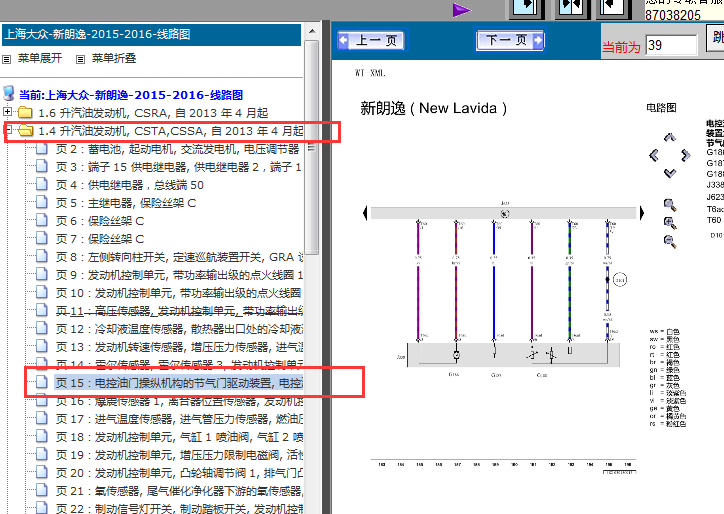
Task: Open 页 19 : 增压压力限制电磁阀
Action: coord(179,455)
